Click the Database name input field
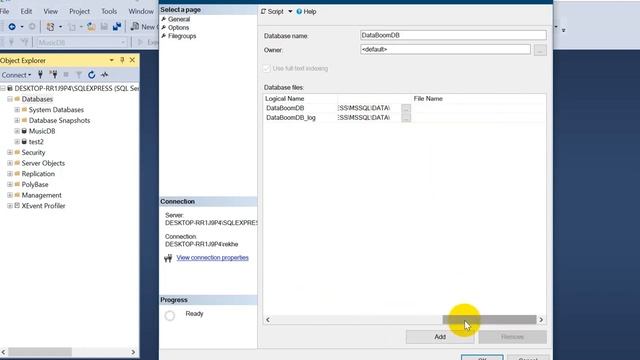Viewport: 640px width, 360px height. click(x=453, y=35)
